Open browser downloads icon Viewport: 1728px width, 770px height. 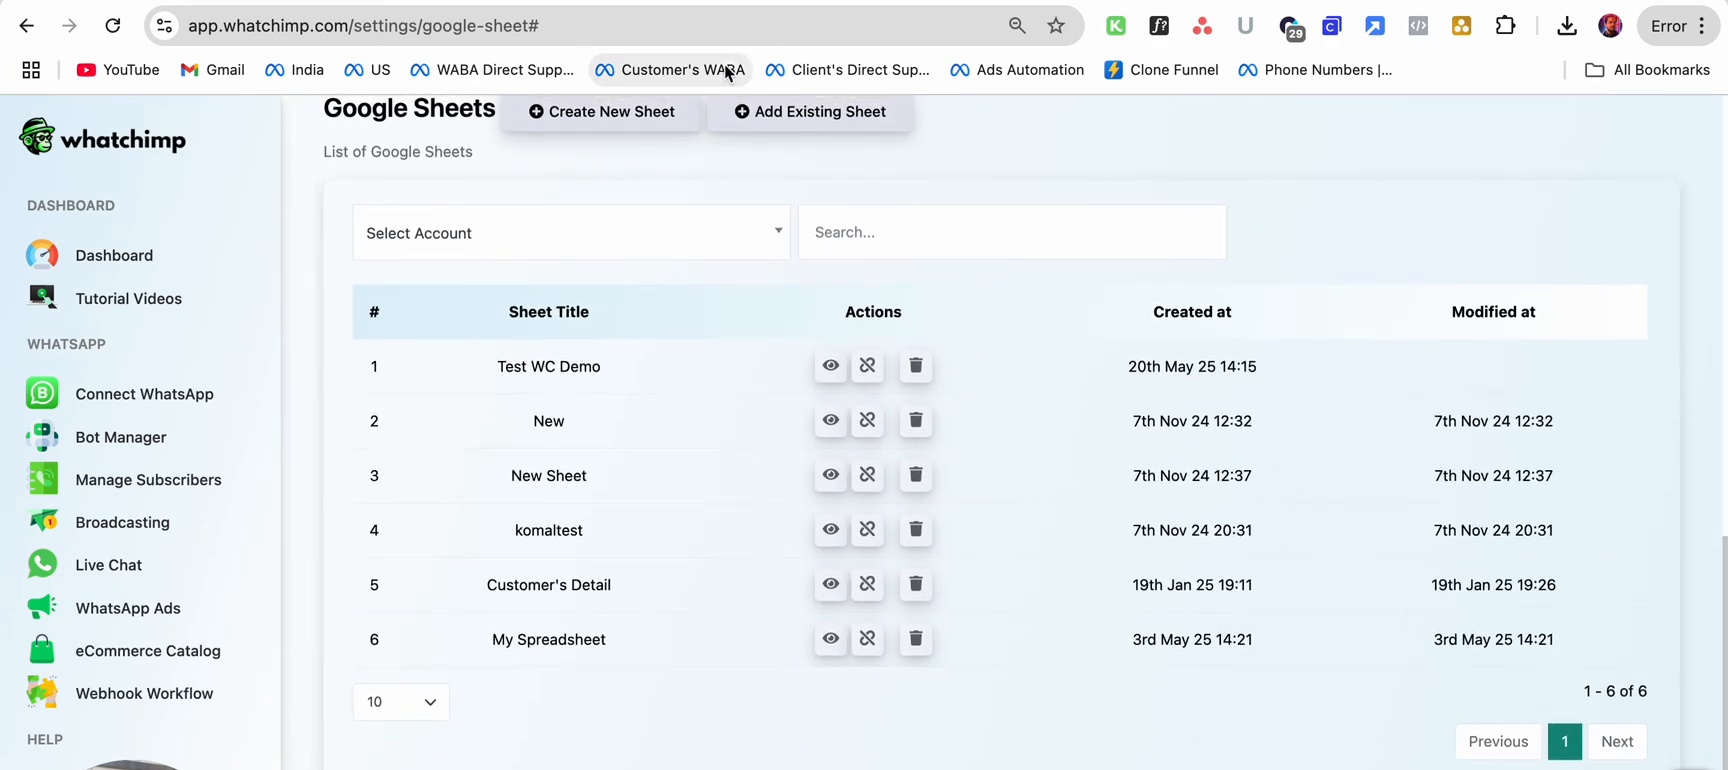coord(1567,26)
